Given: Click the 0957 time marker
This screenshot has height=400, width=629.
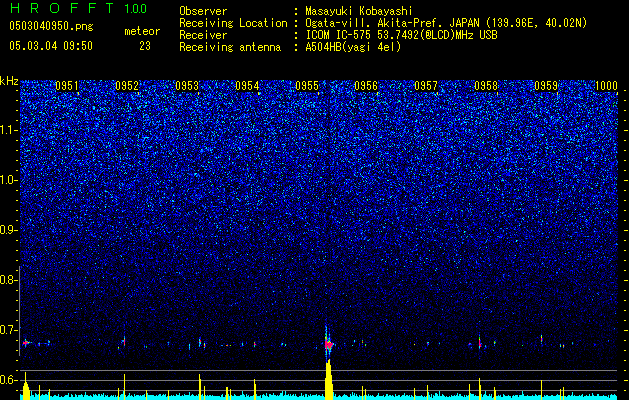Looking at the screenshot, I should pos(426,86).
